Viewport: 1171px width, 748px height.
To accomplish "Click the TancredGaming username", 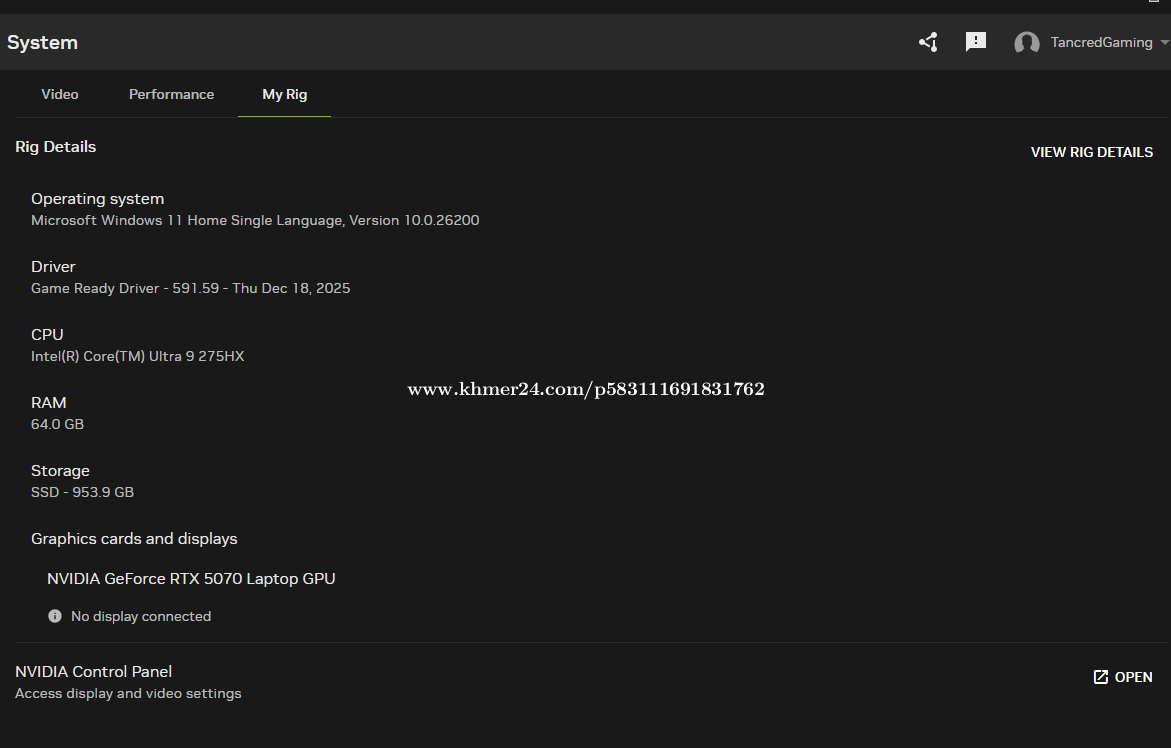I will 1101,43.
